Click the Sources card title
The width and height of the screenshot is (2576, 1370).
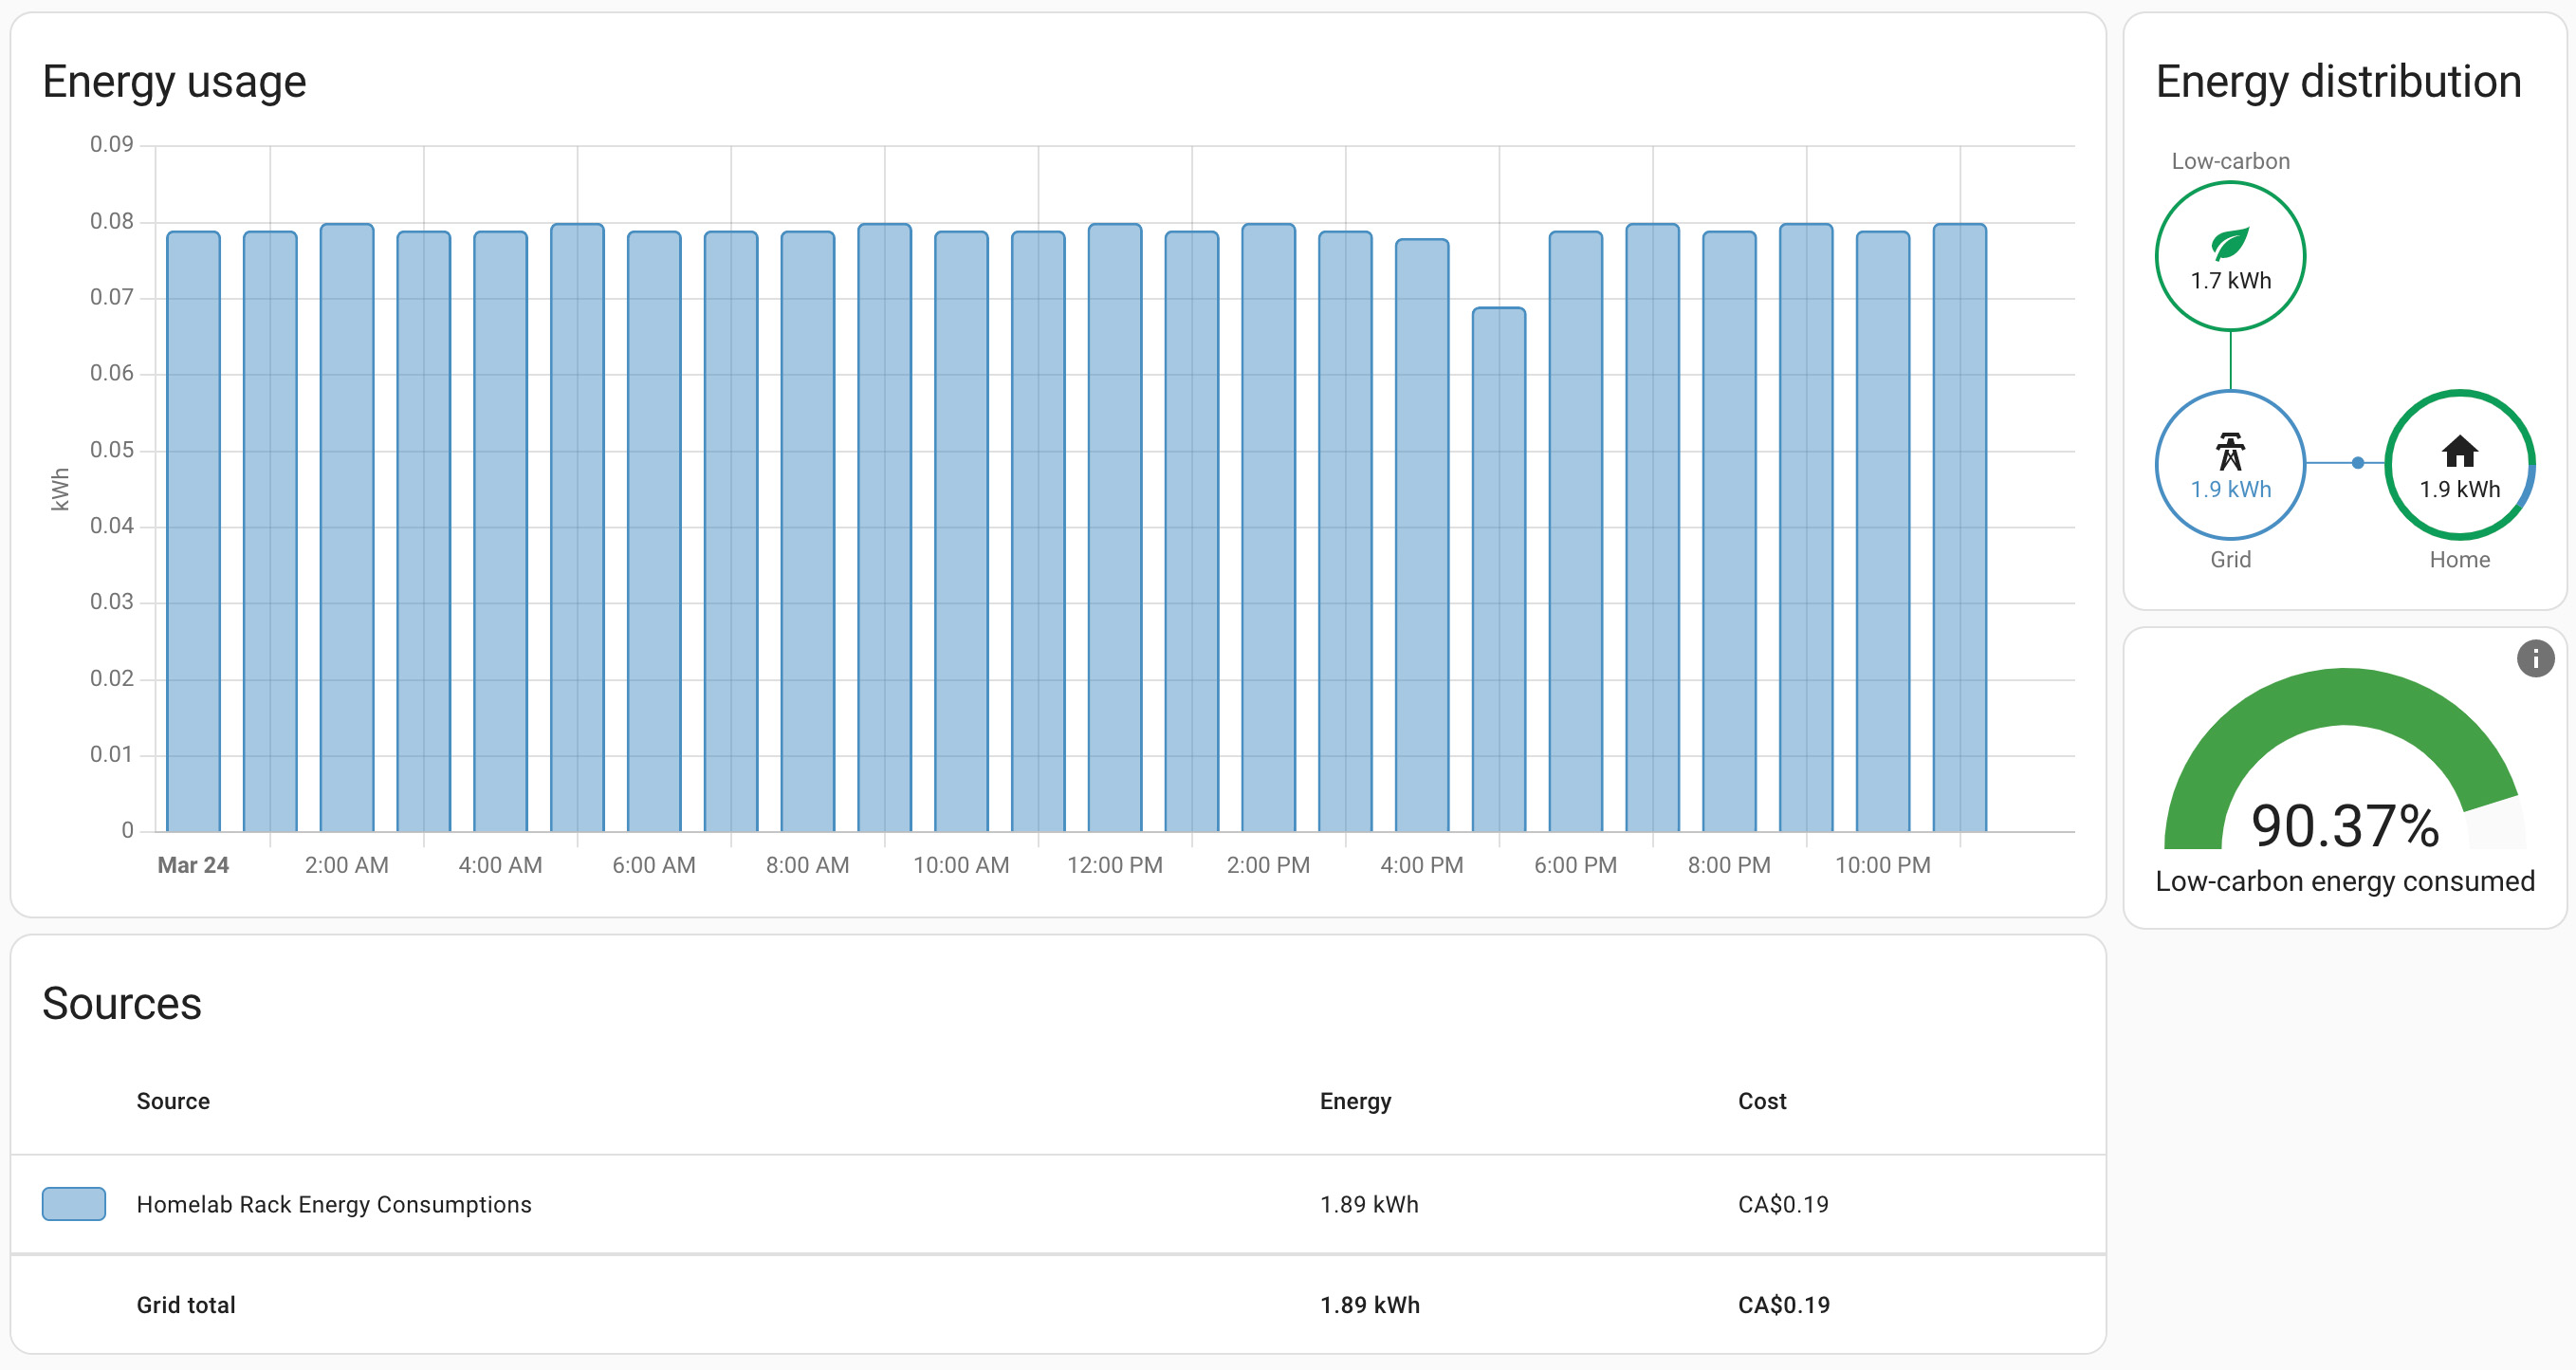tap(122, 1004)
